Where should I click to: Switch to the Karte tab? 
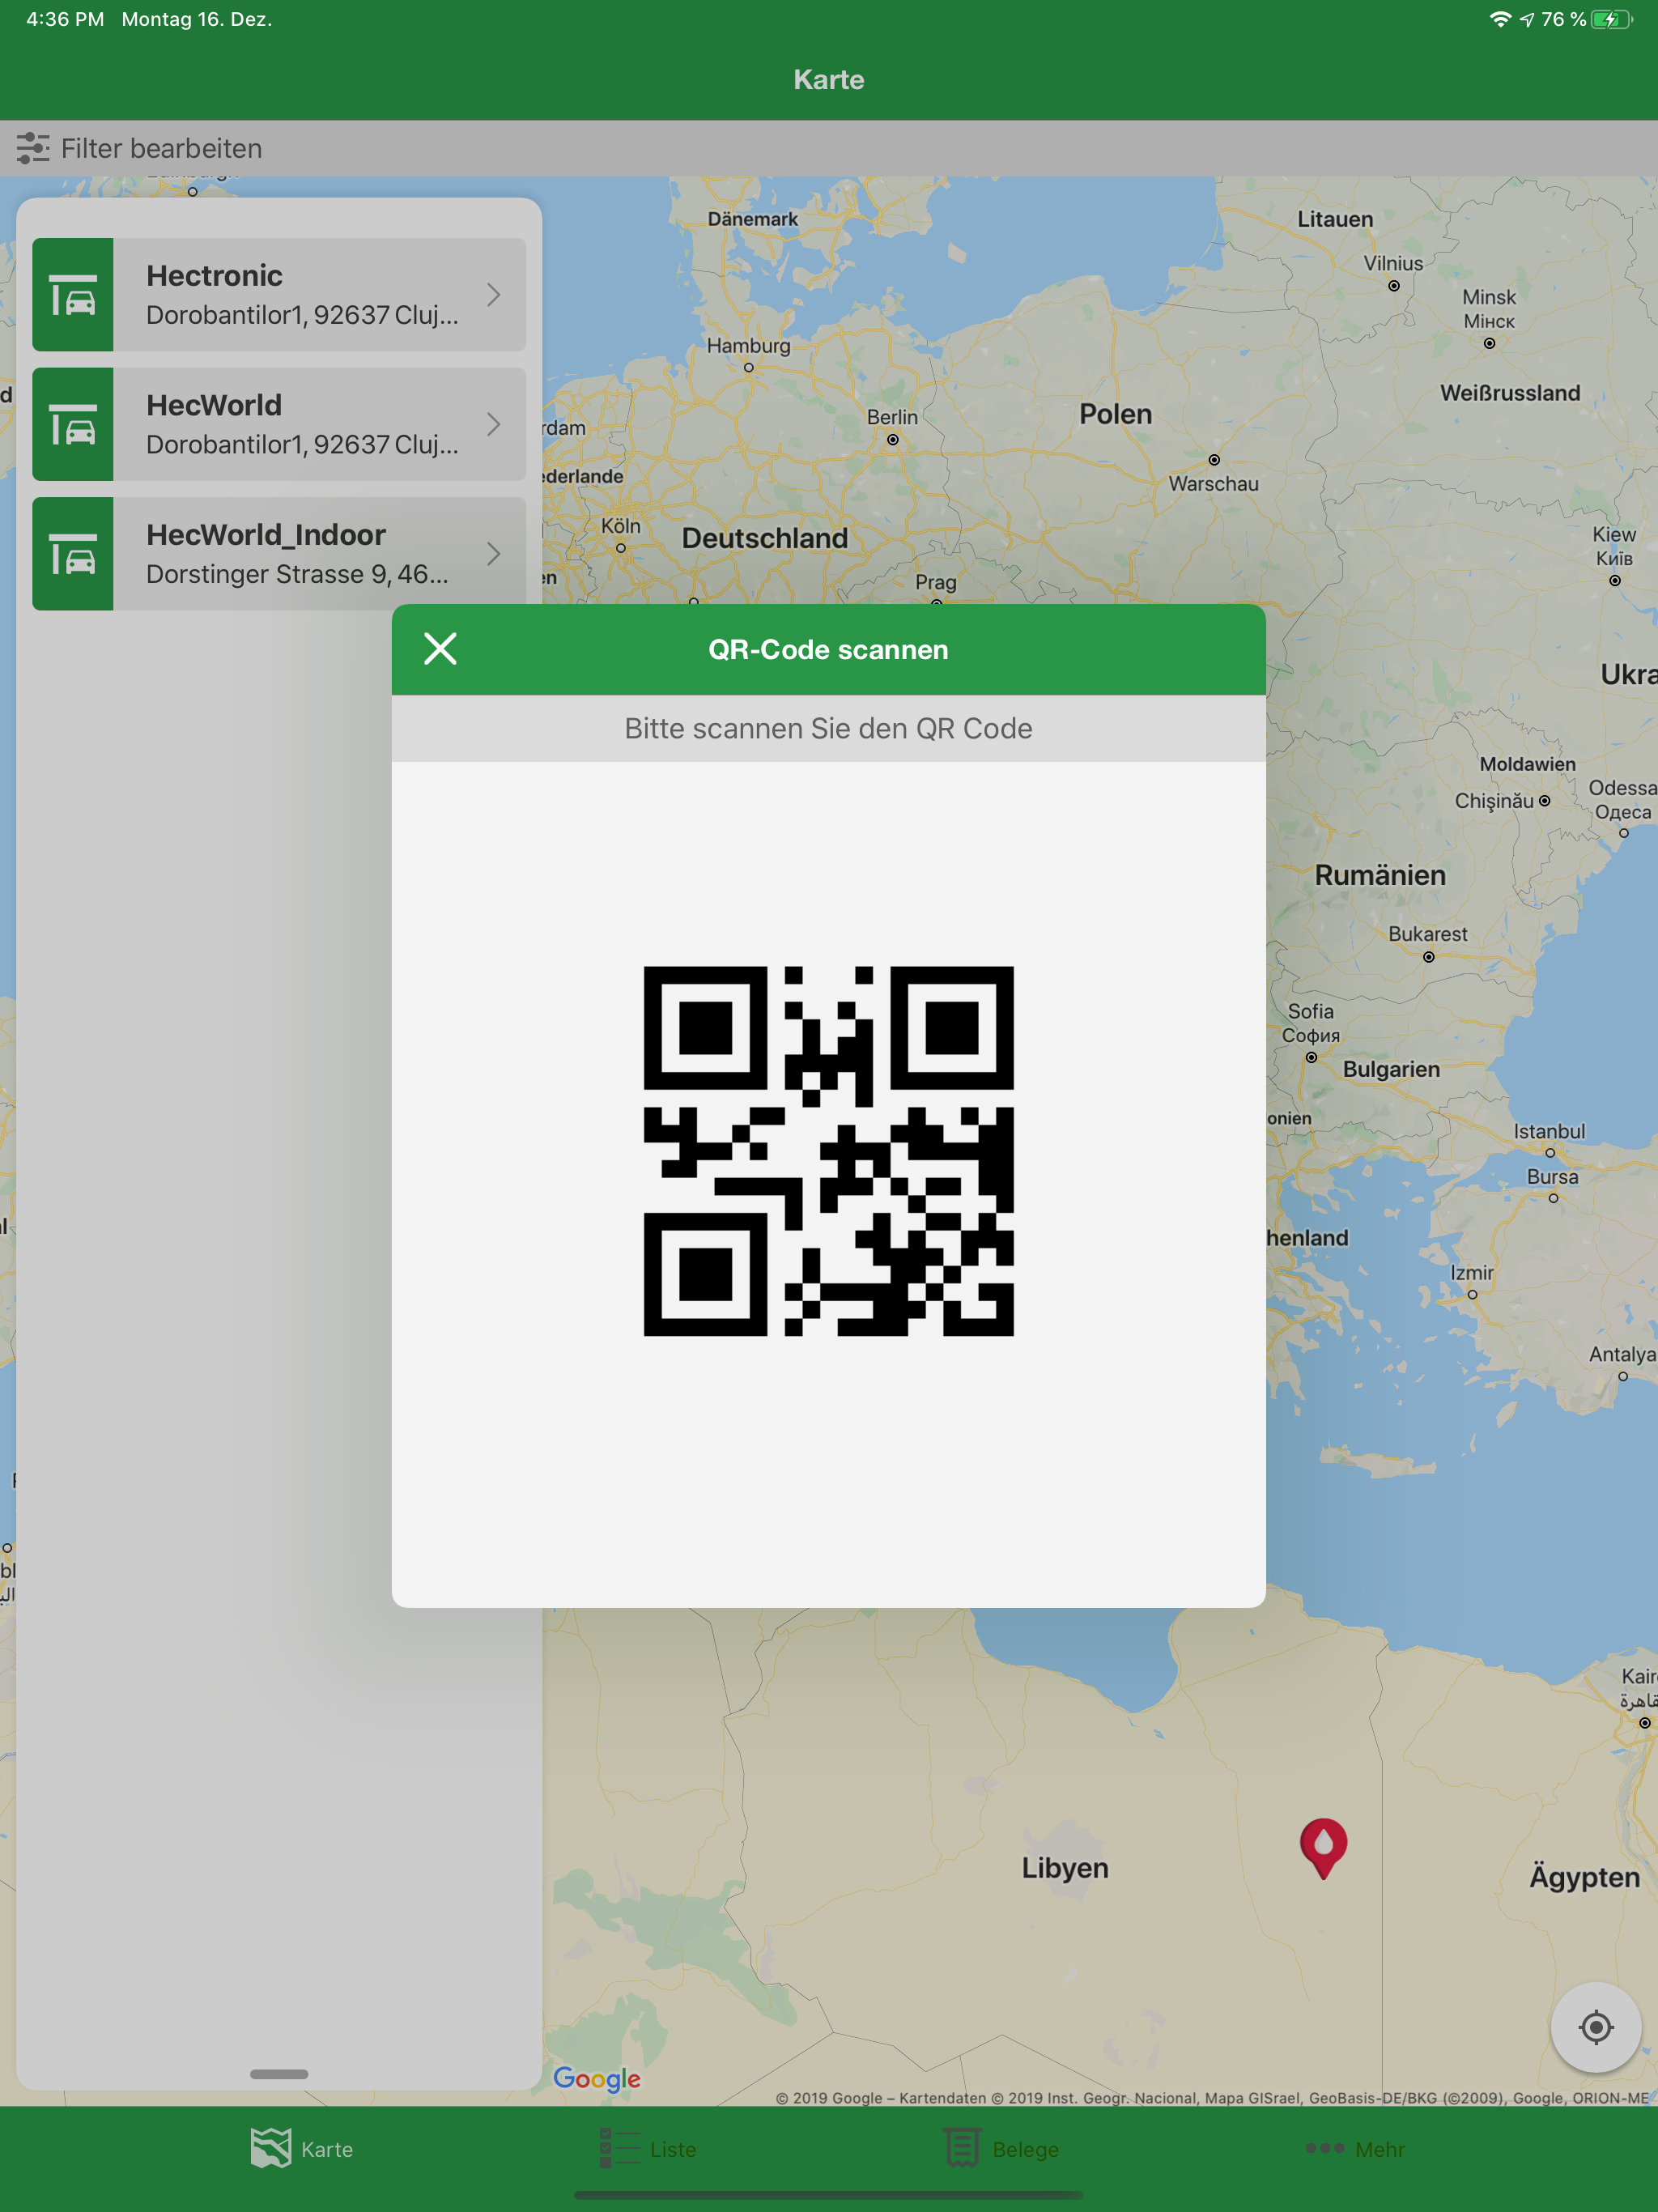pyautogui.click(x=302, y=2148)
